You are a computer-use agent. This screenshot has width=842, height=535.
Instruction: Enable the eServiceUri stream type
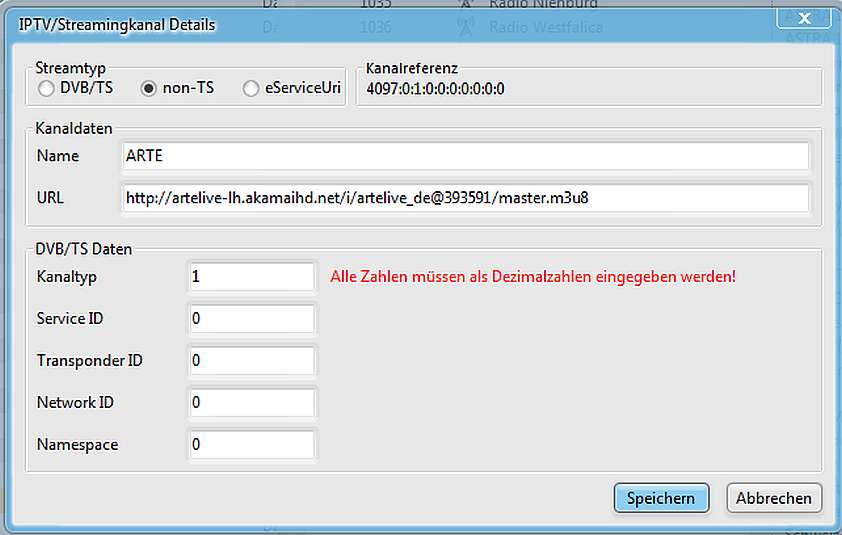(x=251, y=89)
